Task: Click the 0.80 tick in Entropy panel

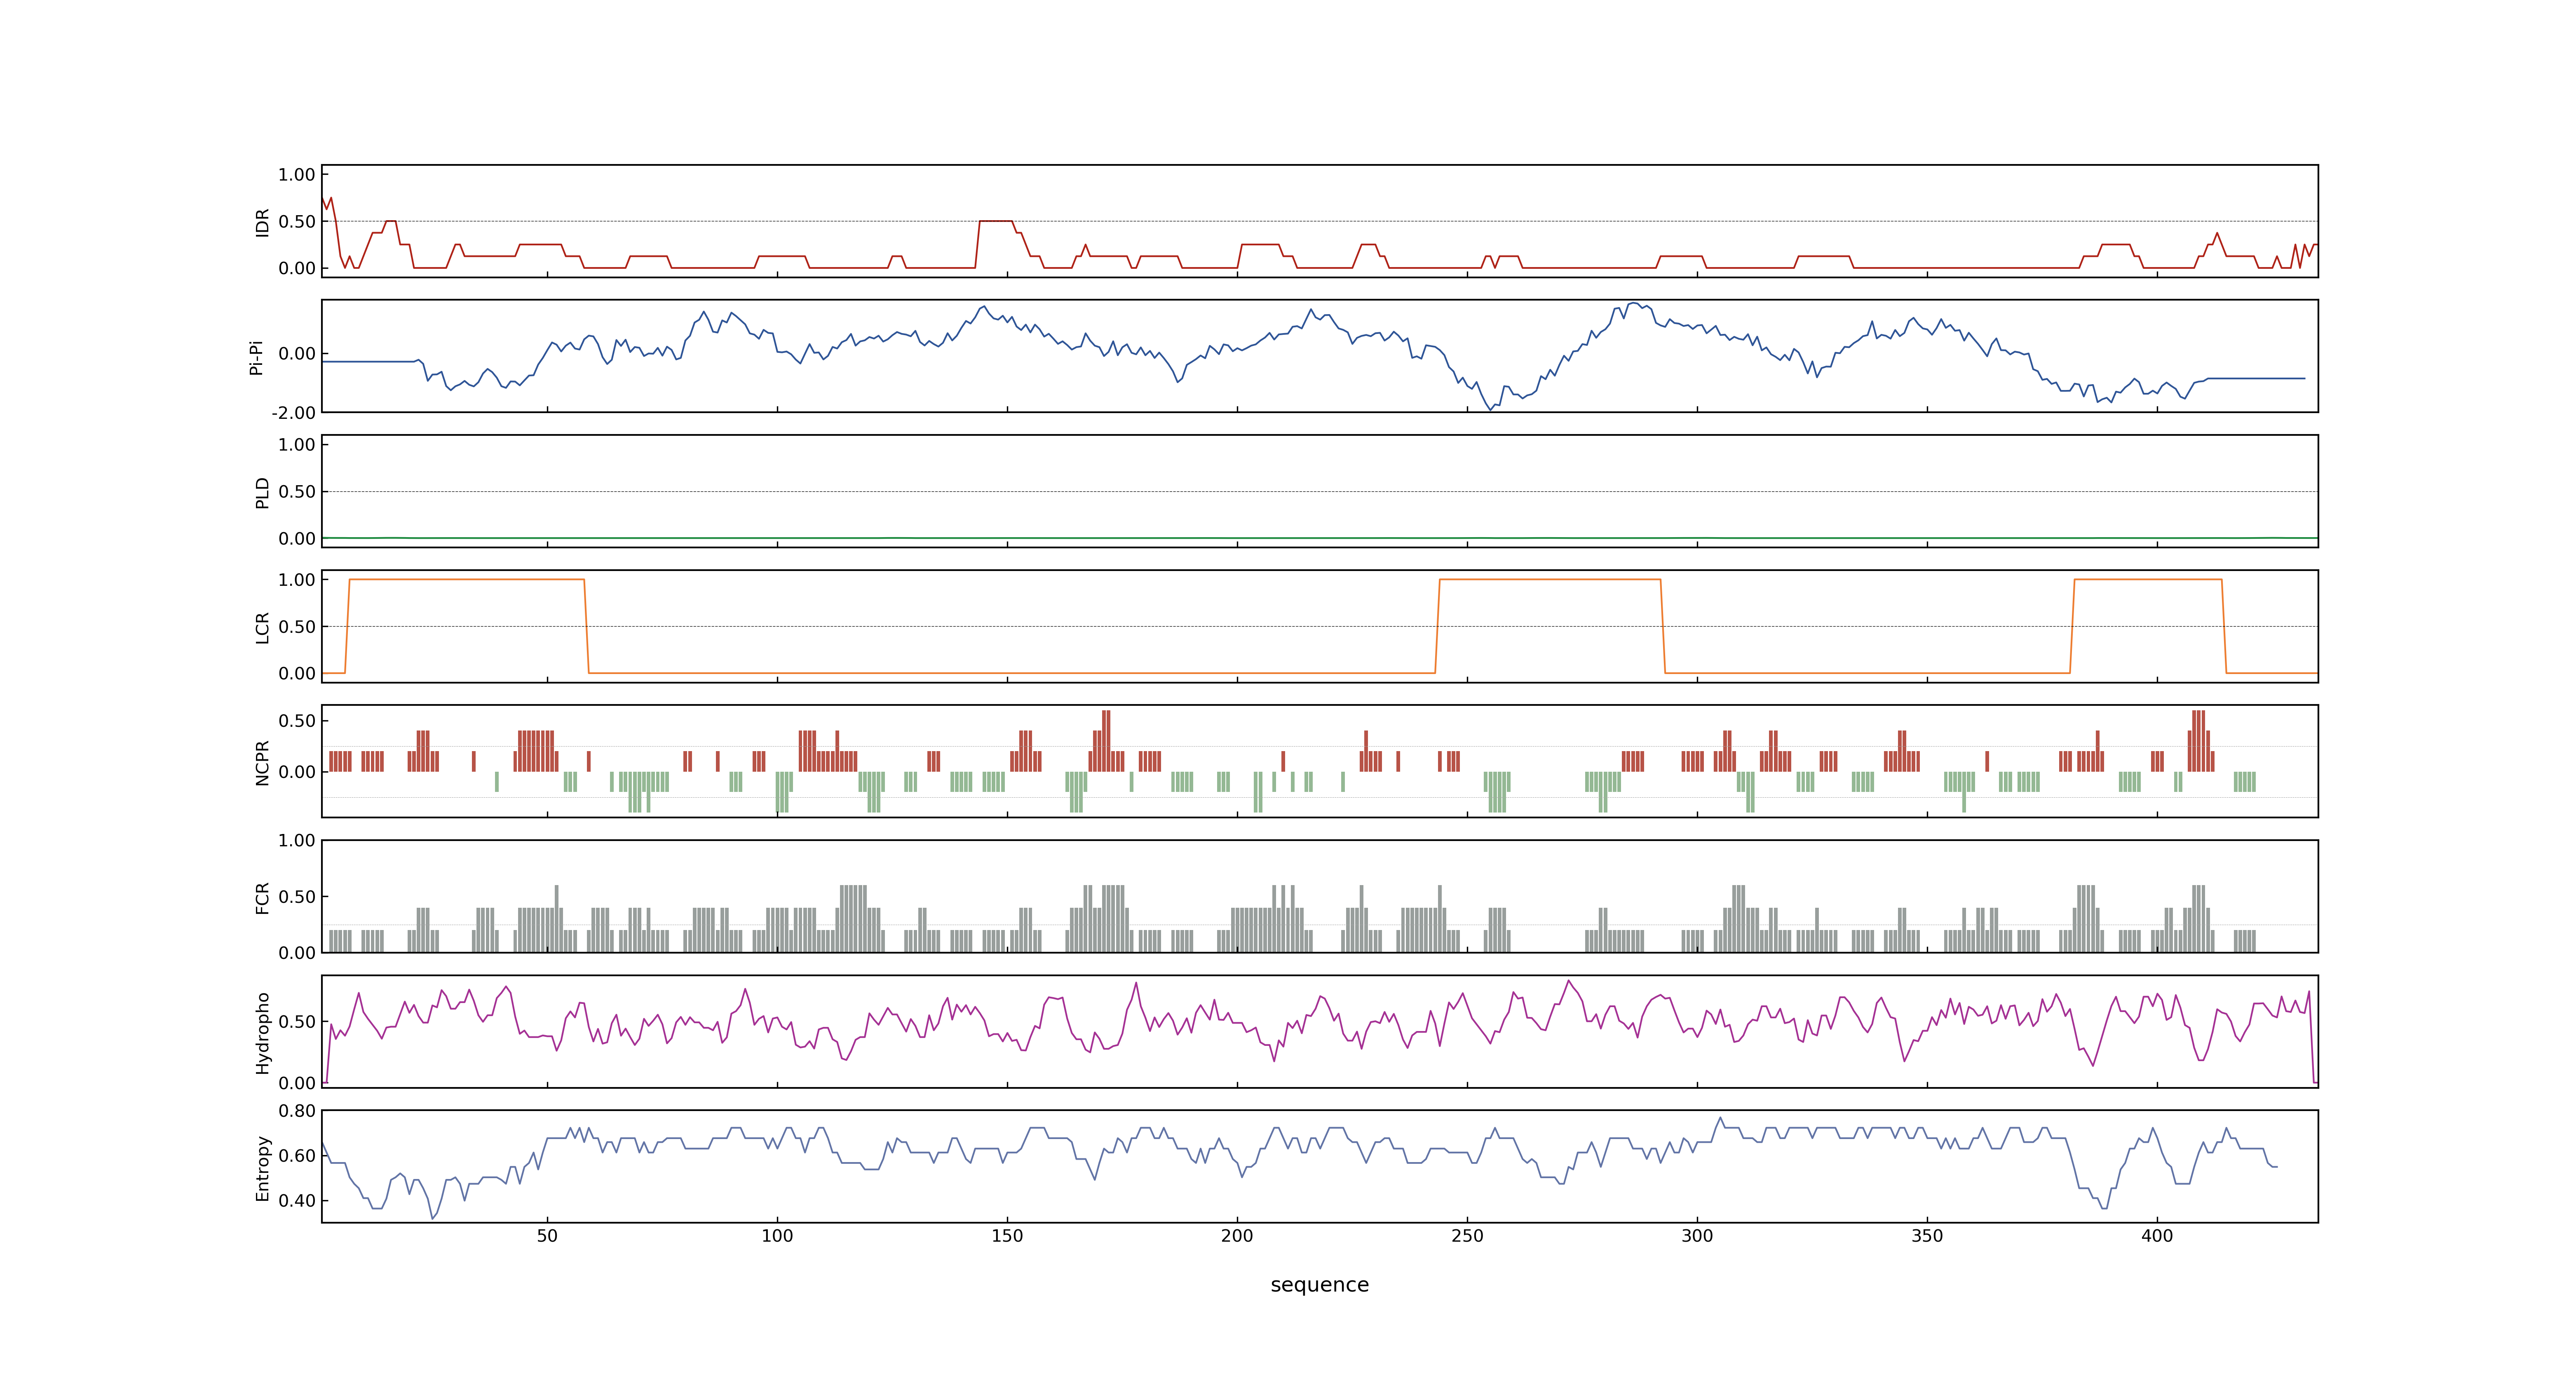Action: 297,1111
